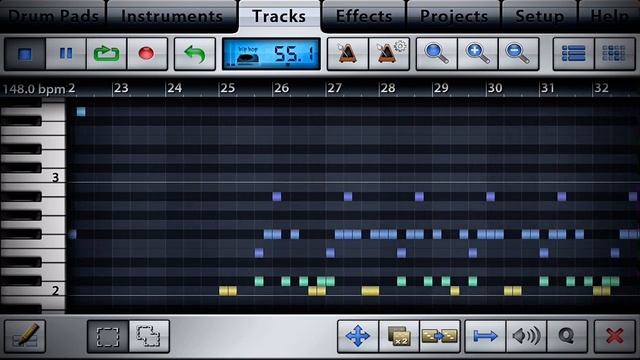Open the metronome settings with gear

tap(389, 54)
